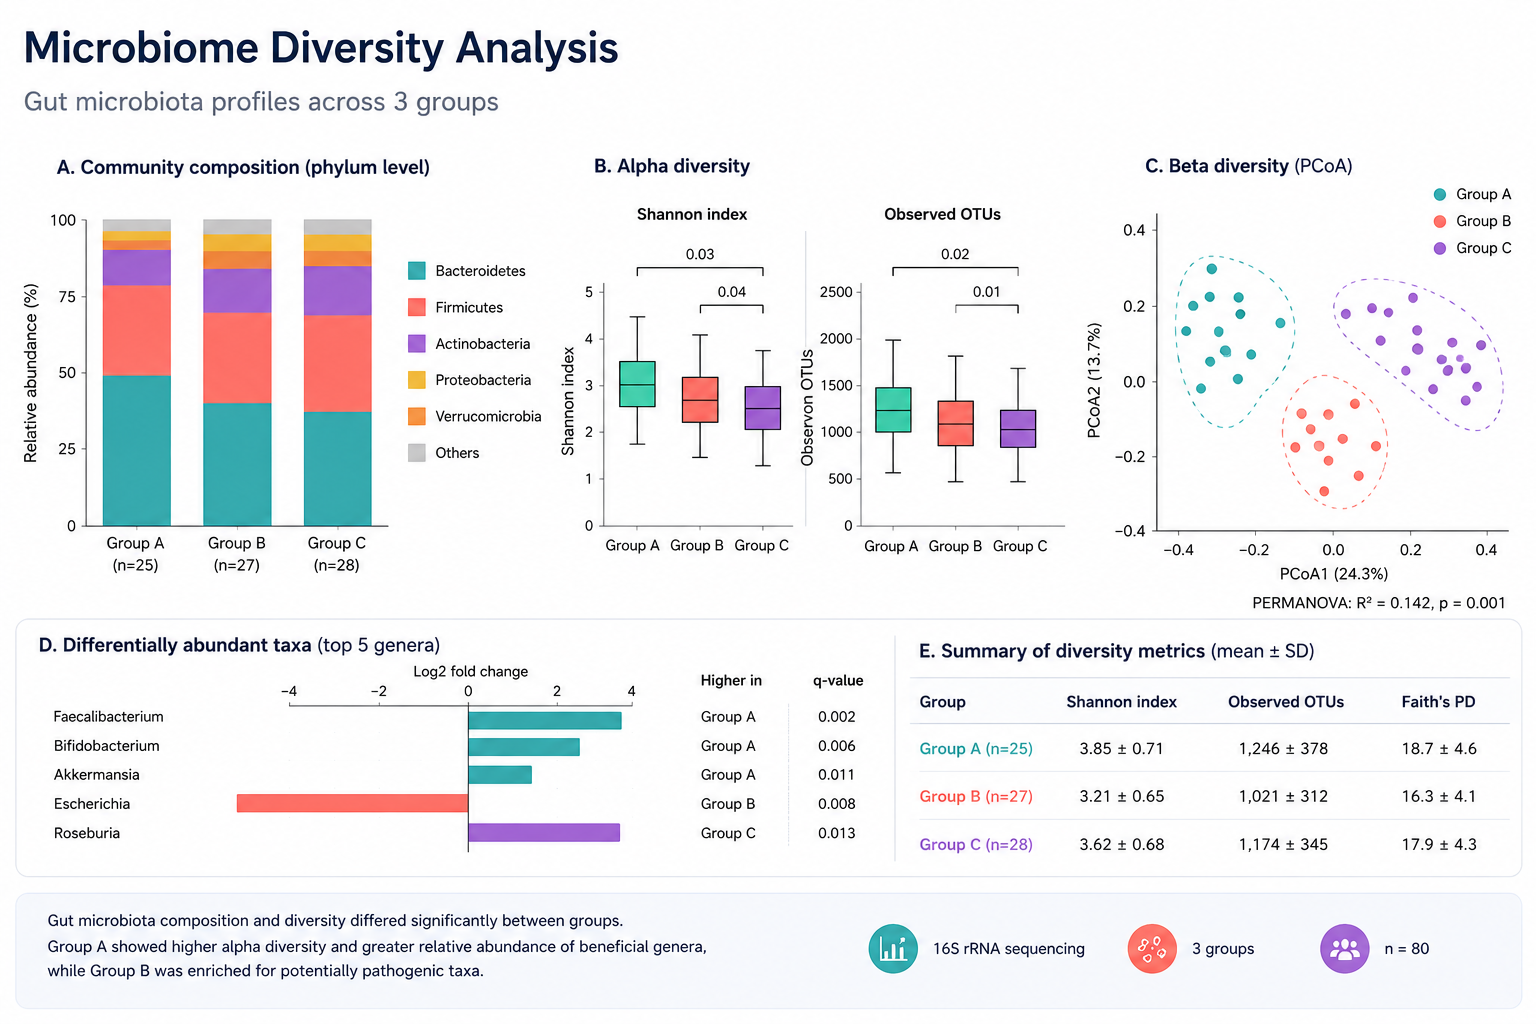1536x1024 pixels.
Task: Click the PCoA2 (13.7%) axis label
Action: pos(1094,380)
